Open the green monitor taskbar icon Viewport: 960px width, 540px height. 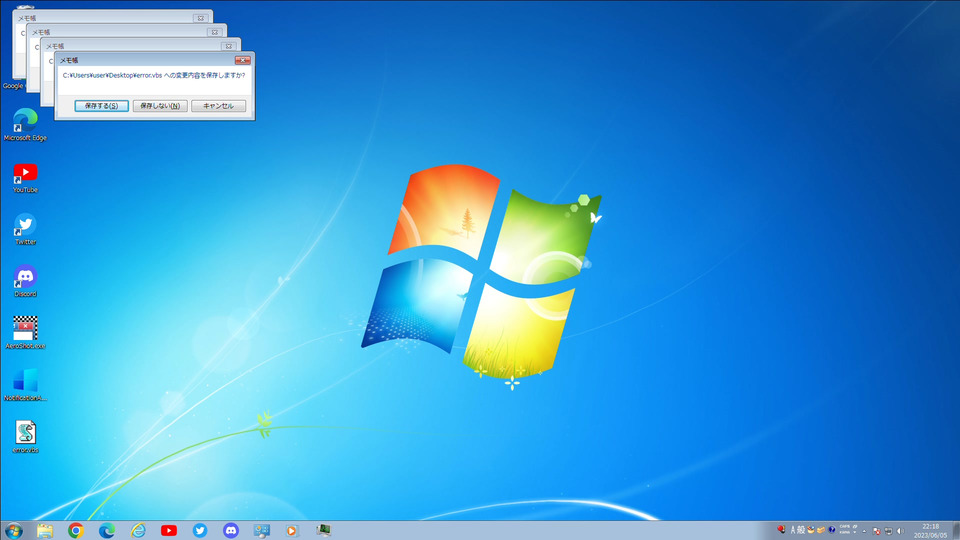click(x=324, y=529)
